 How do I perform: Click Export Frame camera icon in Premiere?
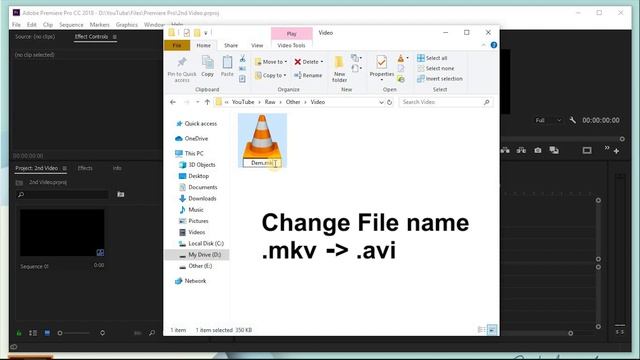point(538,151)
